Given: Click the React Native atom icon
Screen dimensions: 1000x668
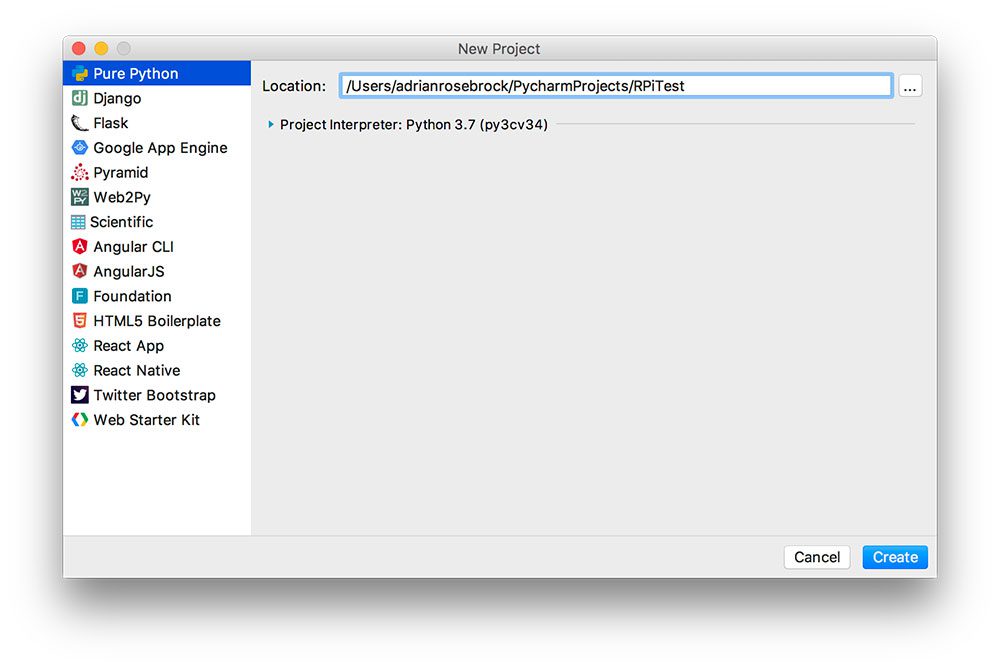Looking at the screenshot, I should click(x=80, y=370).
